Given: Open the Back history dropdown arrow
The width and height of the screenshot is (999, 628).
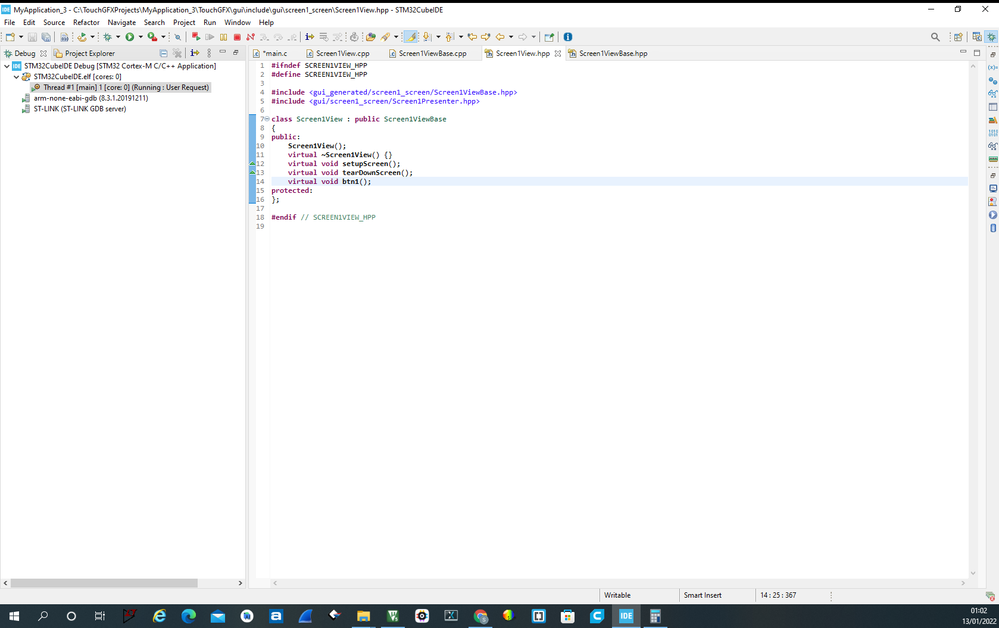Looking at the screenshot, I should tap(511, 37).
